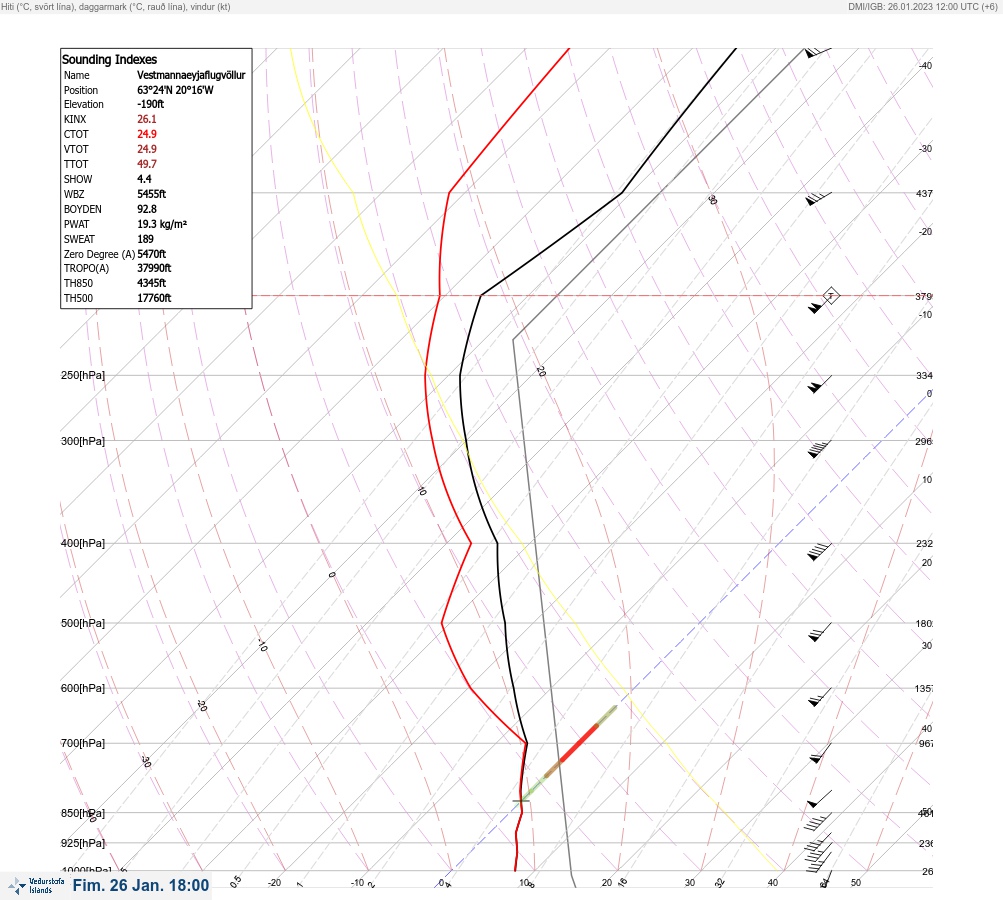1003x900 pixels.
Task: Click the LCL tick marker above 850 hPa
Action: pyautogui.click(x=521, y=800)
